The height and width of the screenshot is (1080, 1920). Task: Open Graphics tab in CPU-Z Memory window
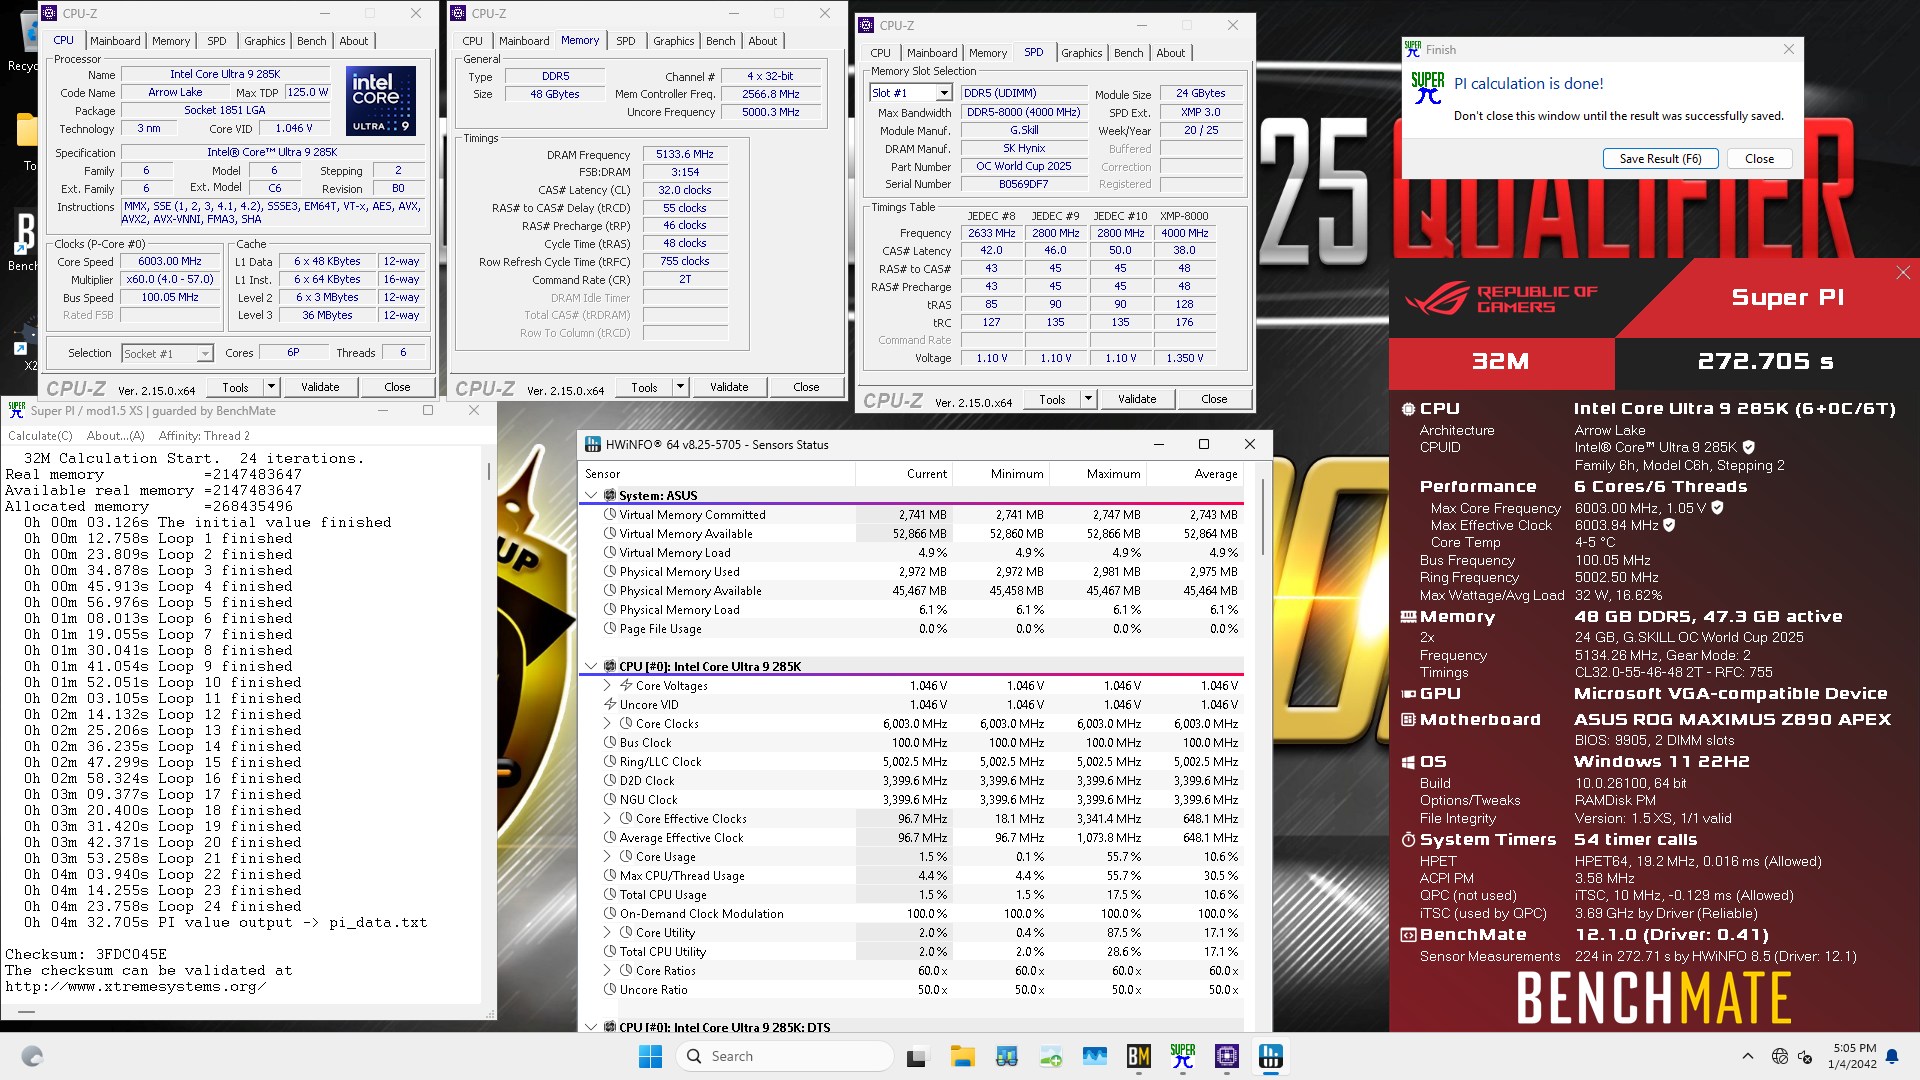[673, 41]
